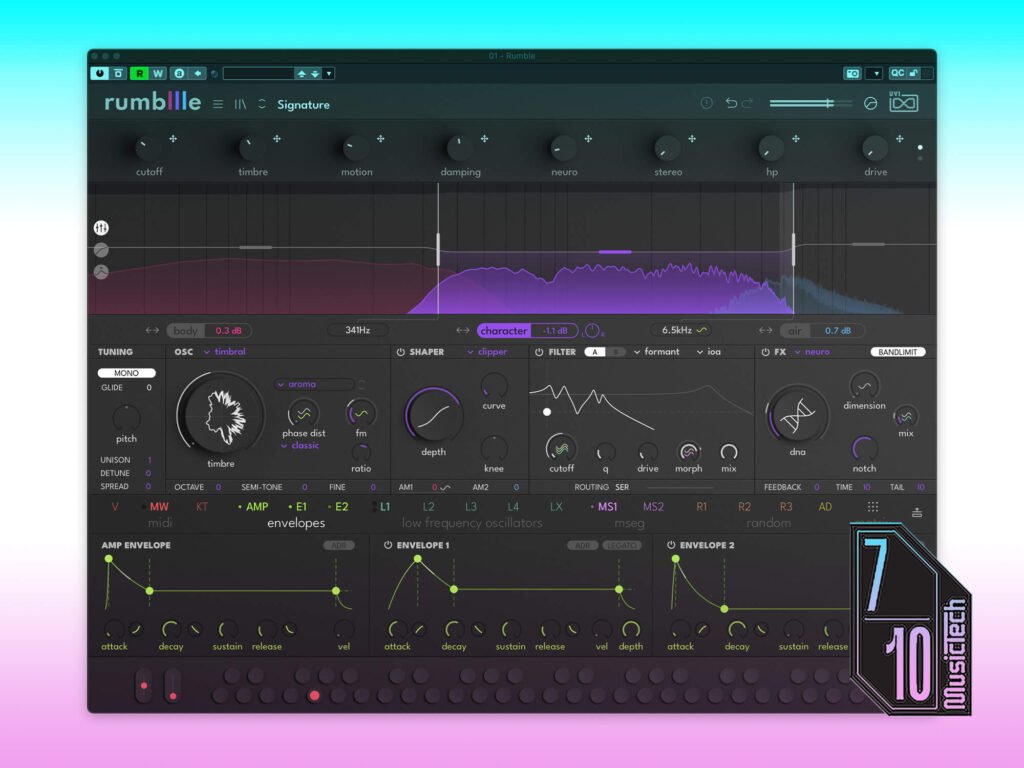The image size is (1024, 768).
Task: Select the mixer sliders view icon
Action: [x=101, y=228]
